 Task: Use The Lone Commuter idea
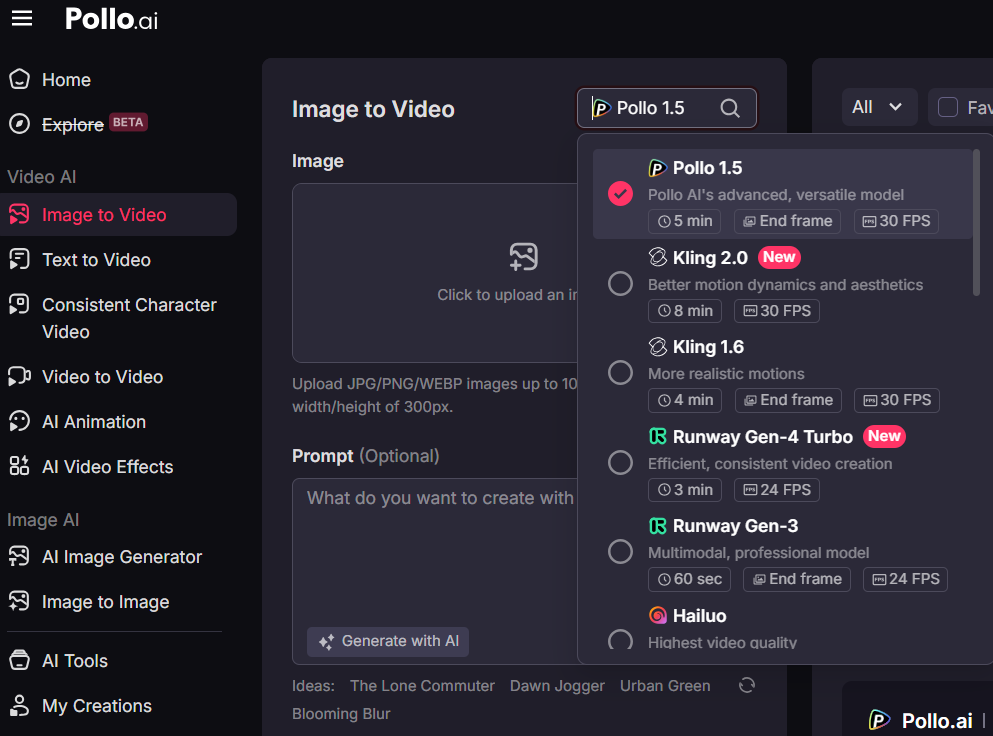point(422,686)
